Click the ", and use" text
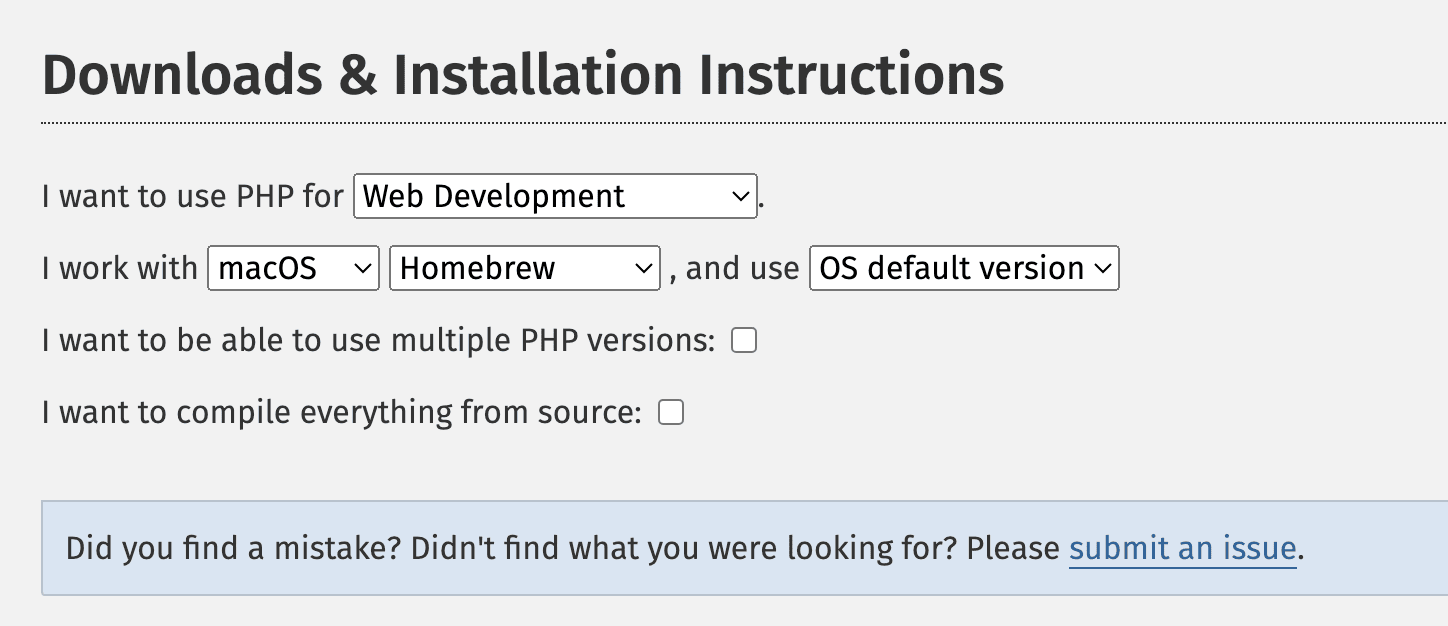The width and height of the screenshot is (1448, 626). [734, 268]
